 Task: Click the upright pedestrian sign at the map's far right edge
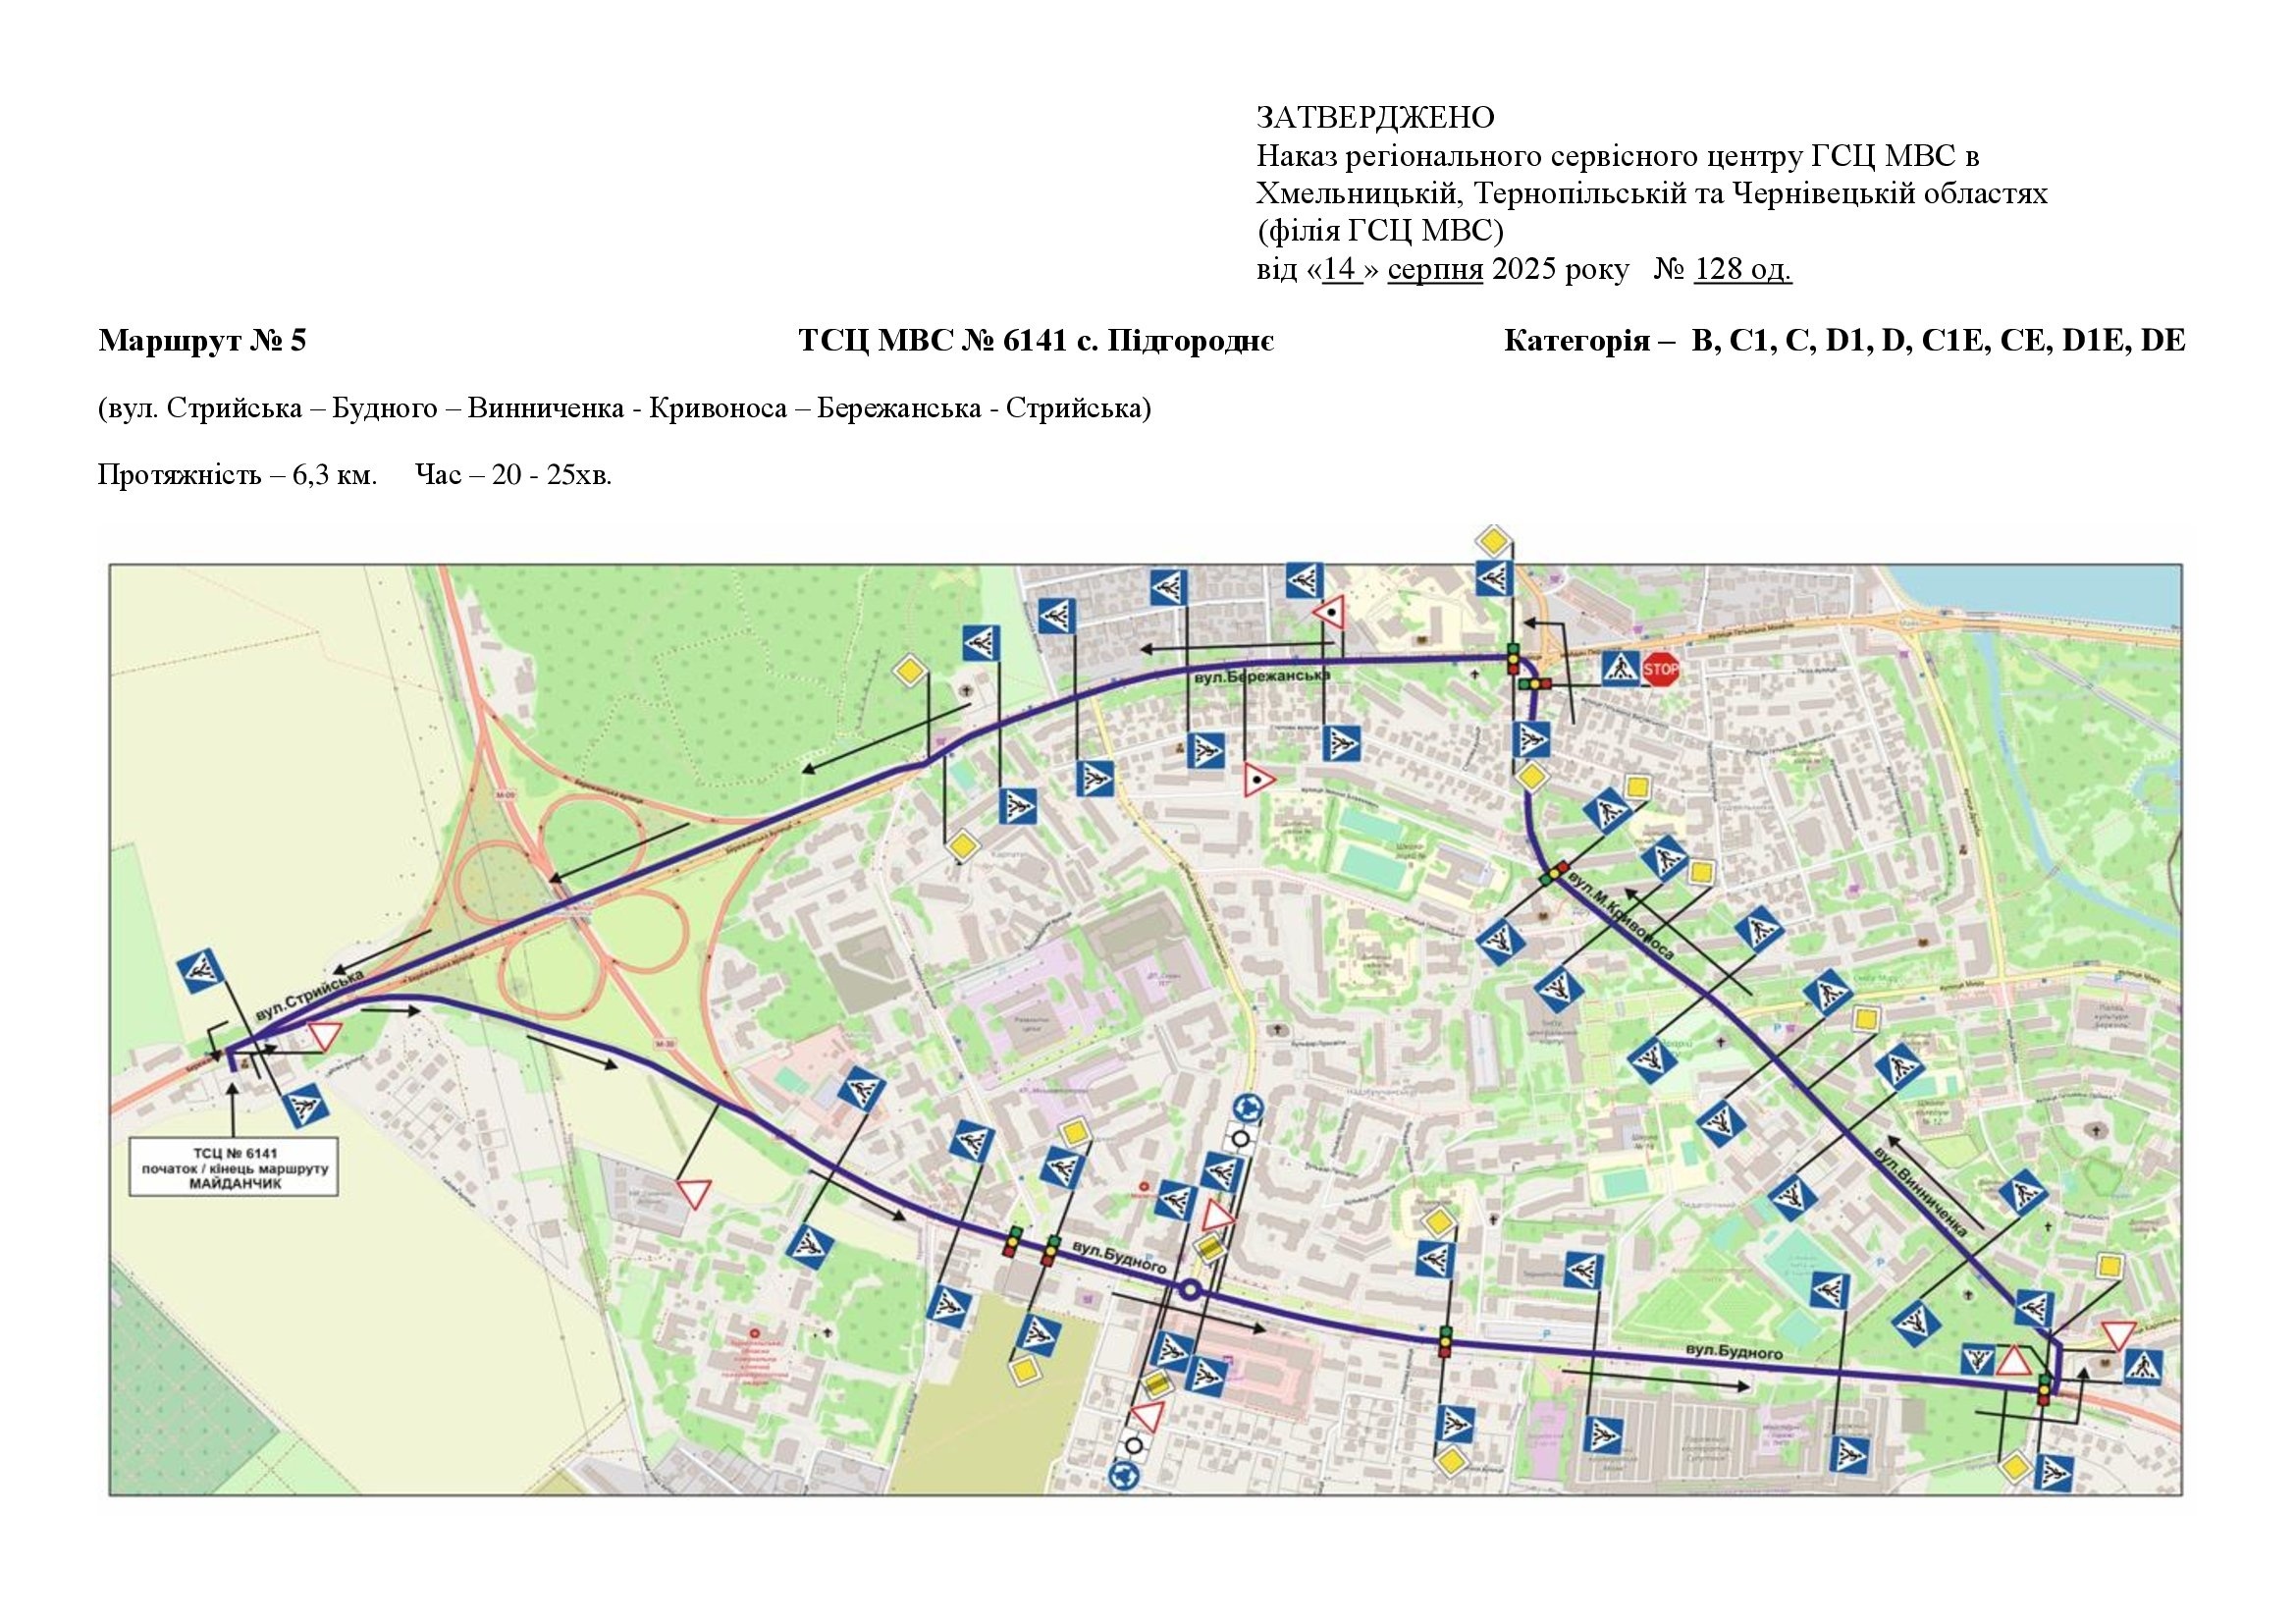pyautogui.click(x=2141, y=1366)
